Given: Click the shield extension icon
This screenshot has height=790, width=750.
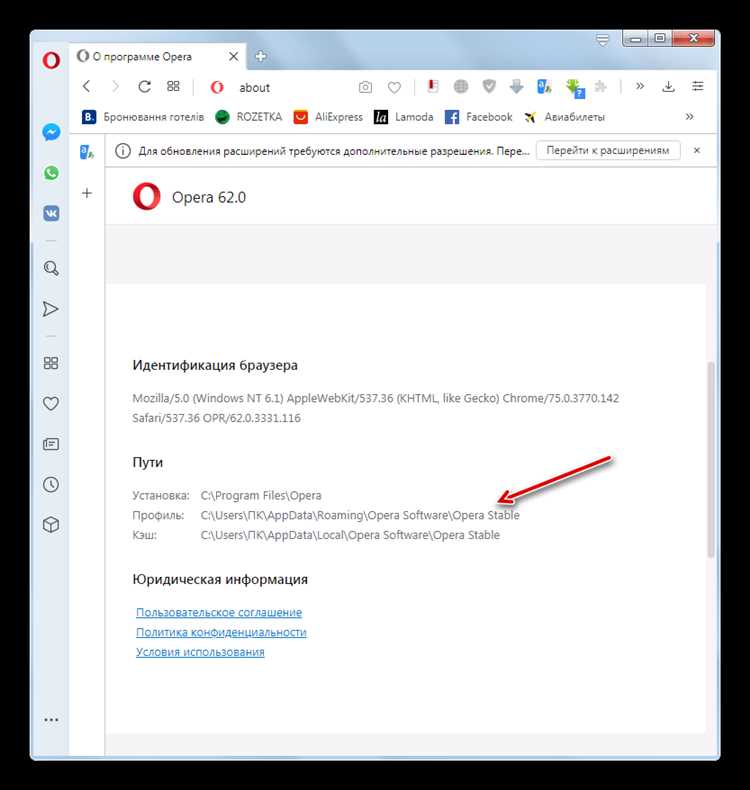Looking at the screenshot, I should pos(489,87).
